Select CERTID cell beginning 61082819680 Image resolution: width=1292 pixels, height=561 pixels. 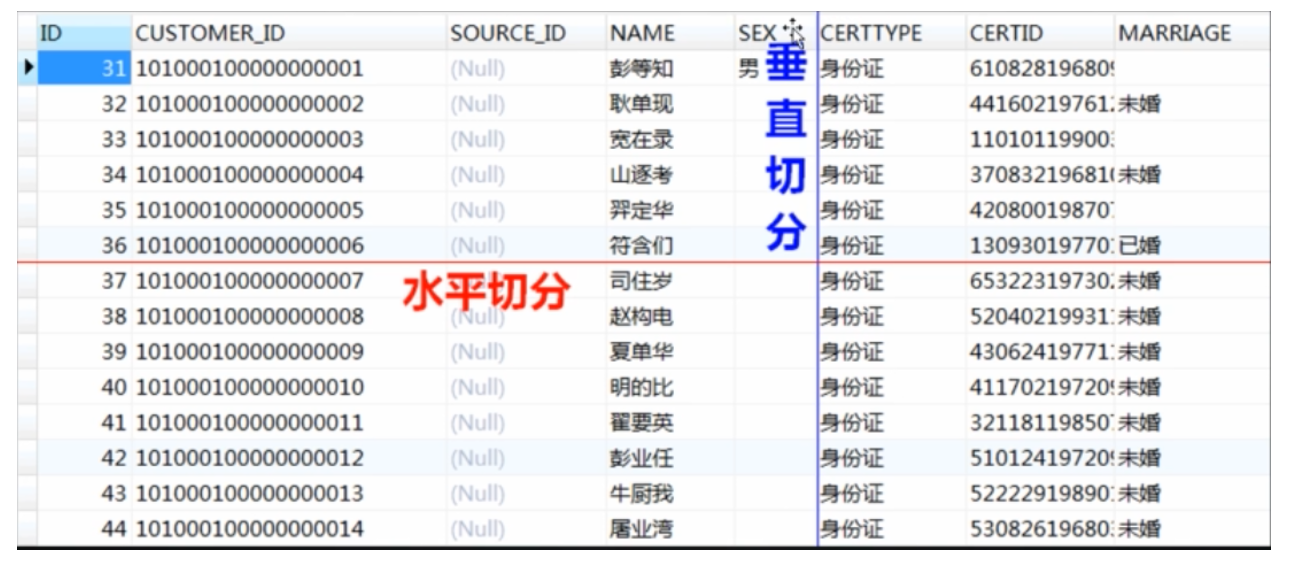point(1040,68)
